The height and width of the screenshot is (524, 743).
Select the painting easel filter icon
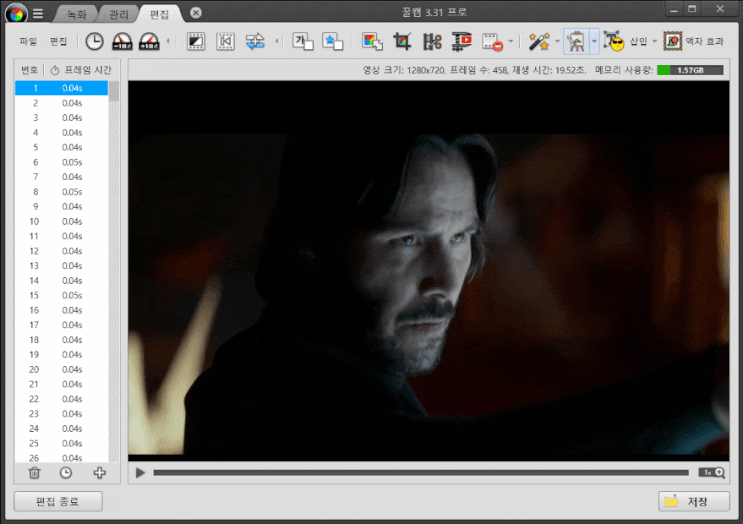pyautogui.click(x=576, y=42)
